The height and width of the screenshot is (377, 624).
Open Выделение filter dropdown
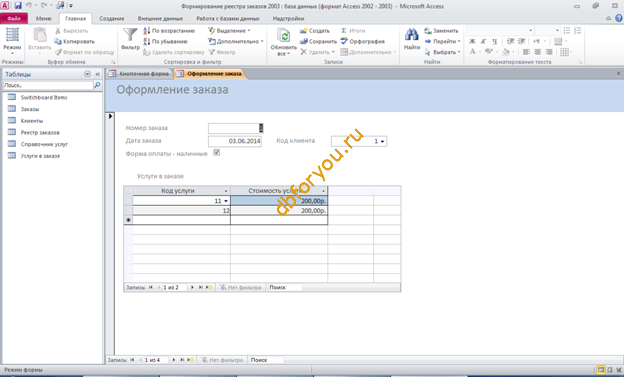[229, 31]
